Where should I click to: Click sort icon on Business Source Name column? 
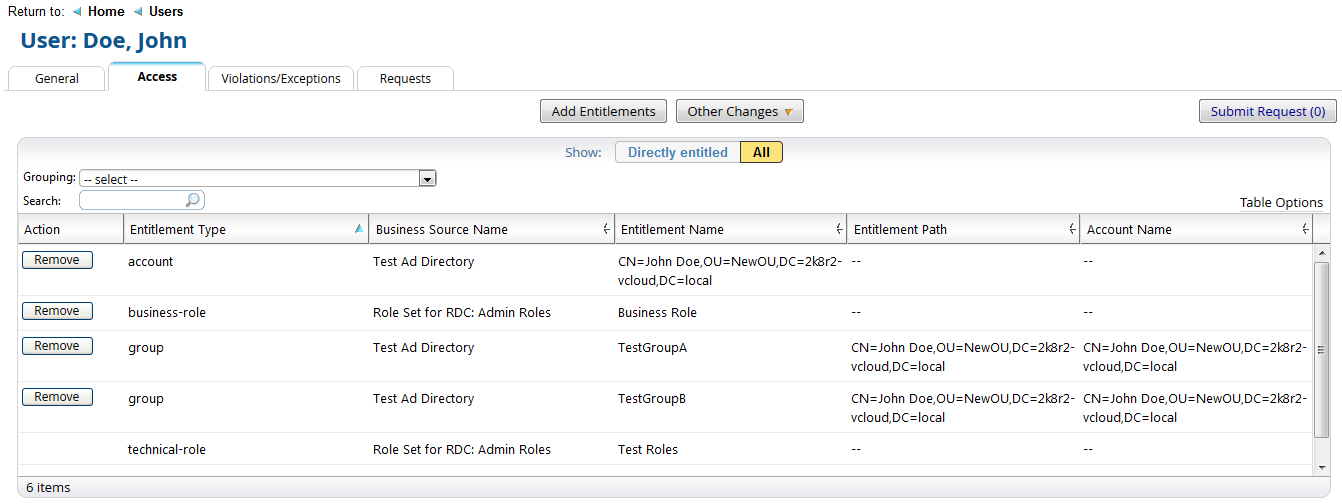(606, 229)
